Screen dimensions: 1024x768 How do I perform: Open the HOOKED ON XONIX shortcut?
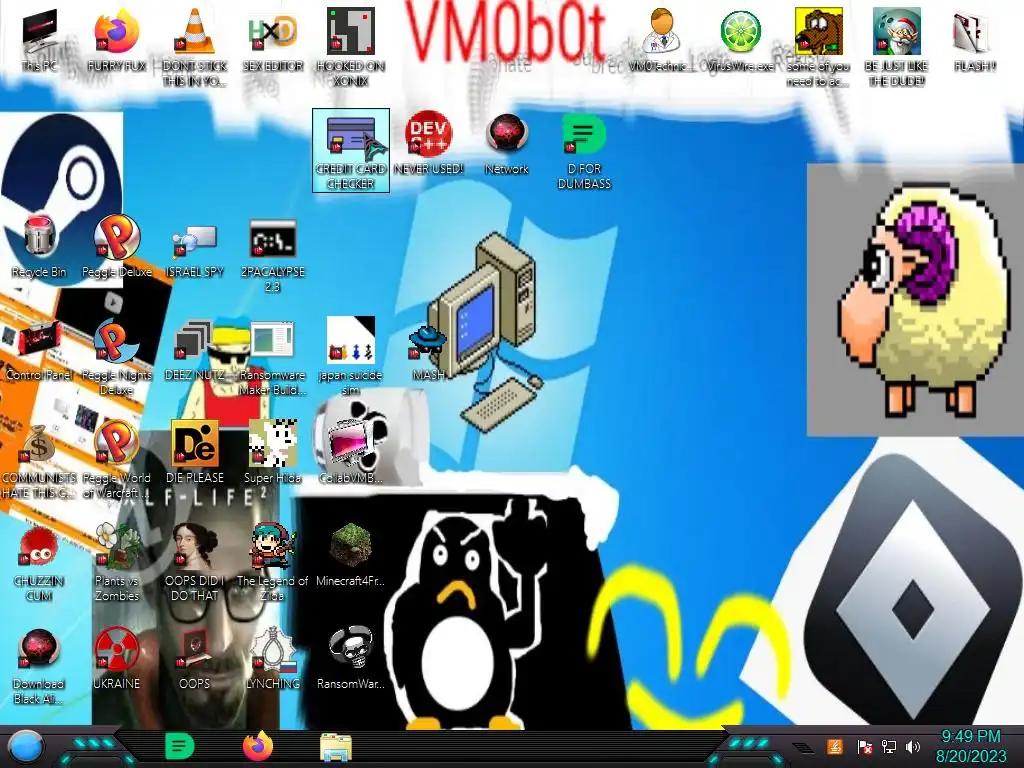[x=351, y=47]
